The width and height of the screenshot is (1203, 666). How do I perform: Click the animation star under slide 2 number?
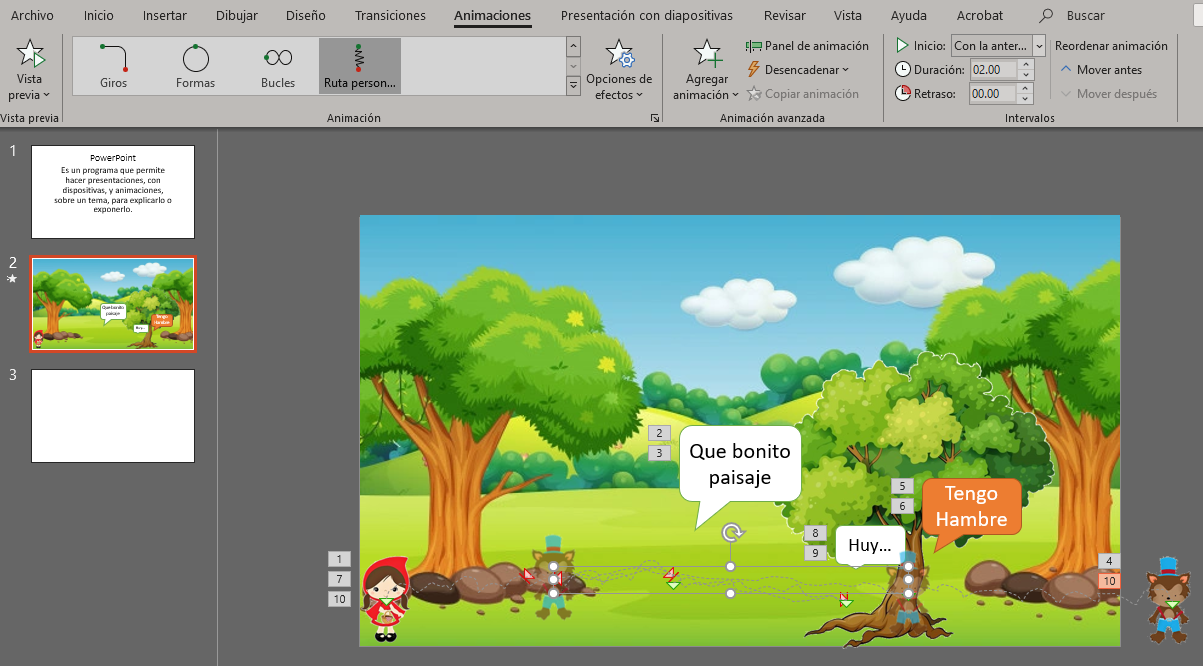13,279
